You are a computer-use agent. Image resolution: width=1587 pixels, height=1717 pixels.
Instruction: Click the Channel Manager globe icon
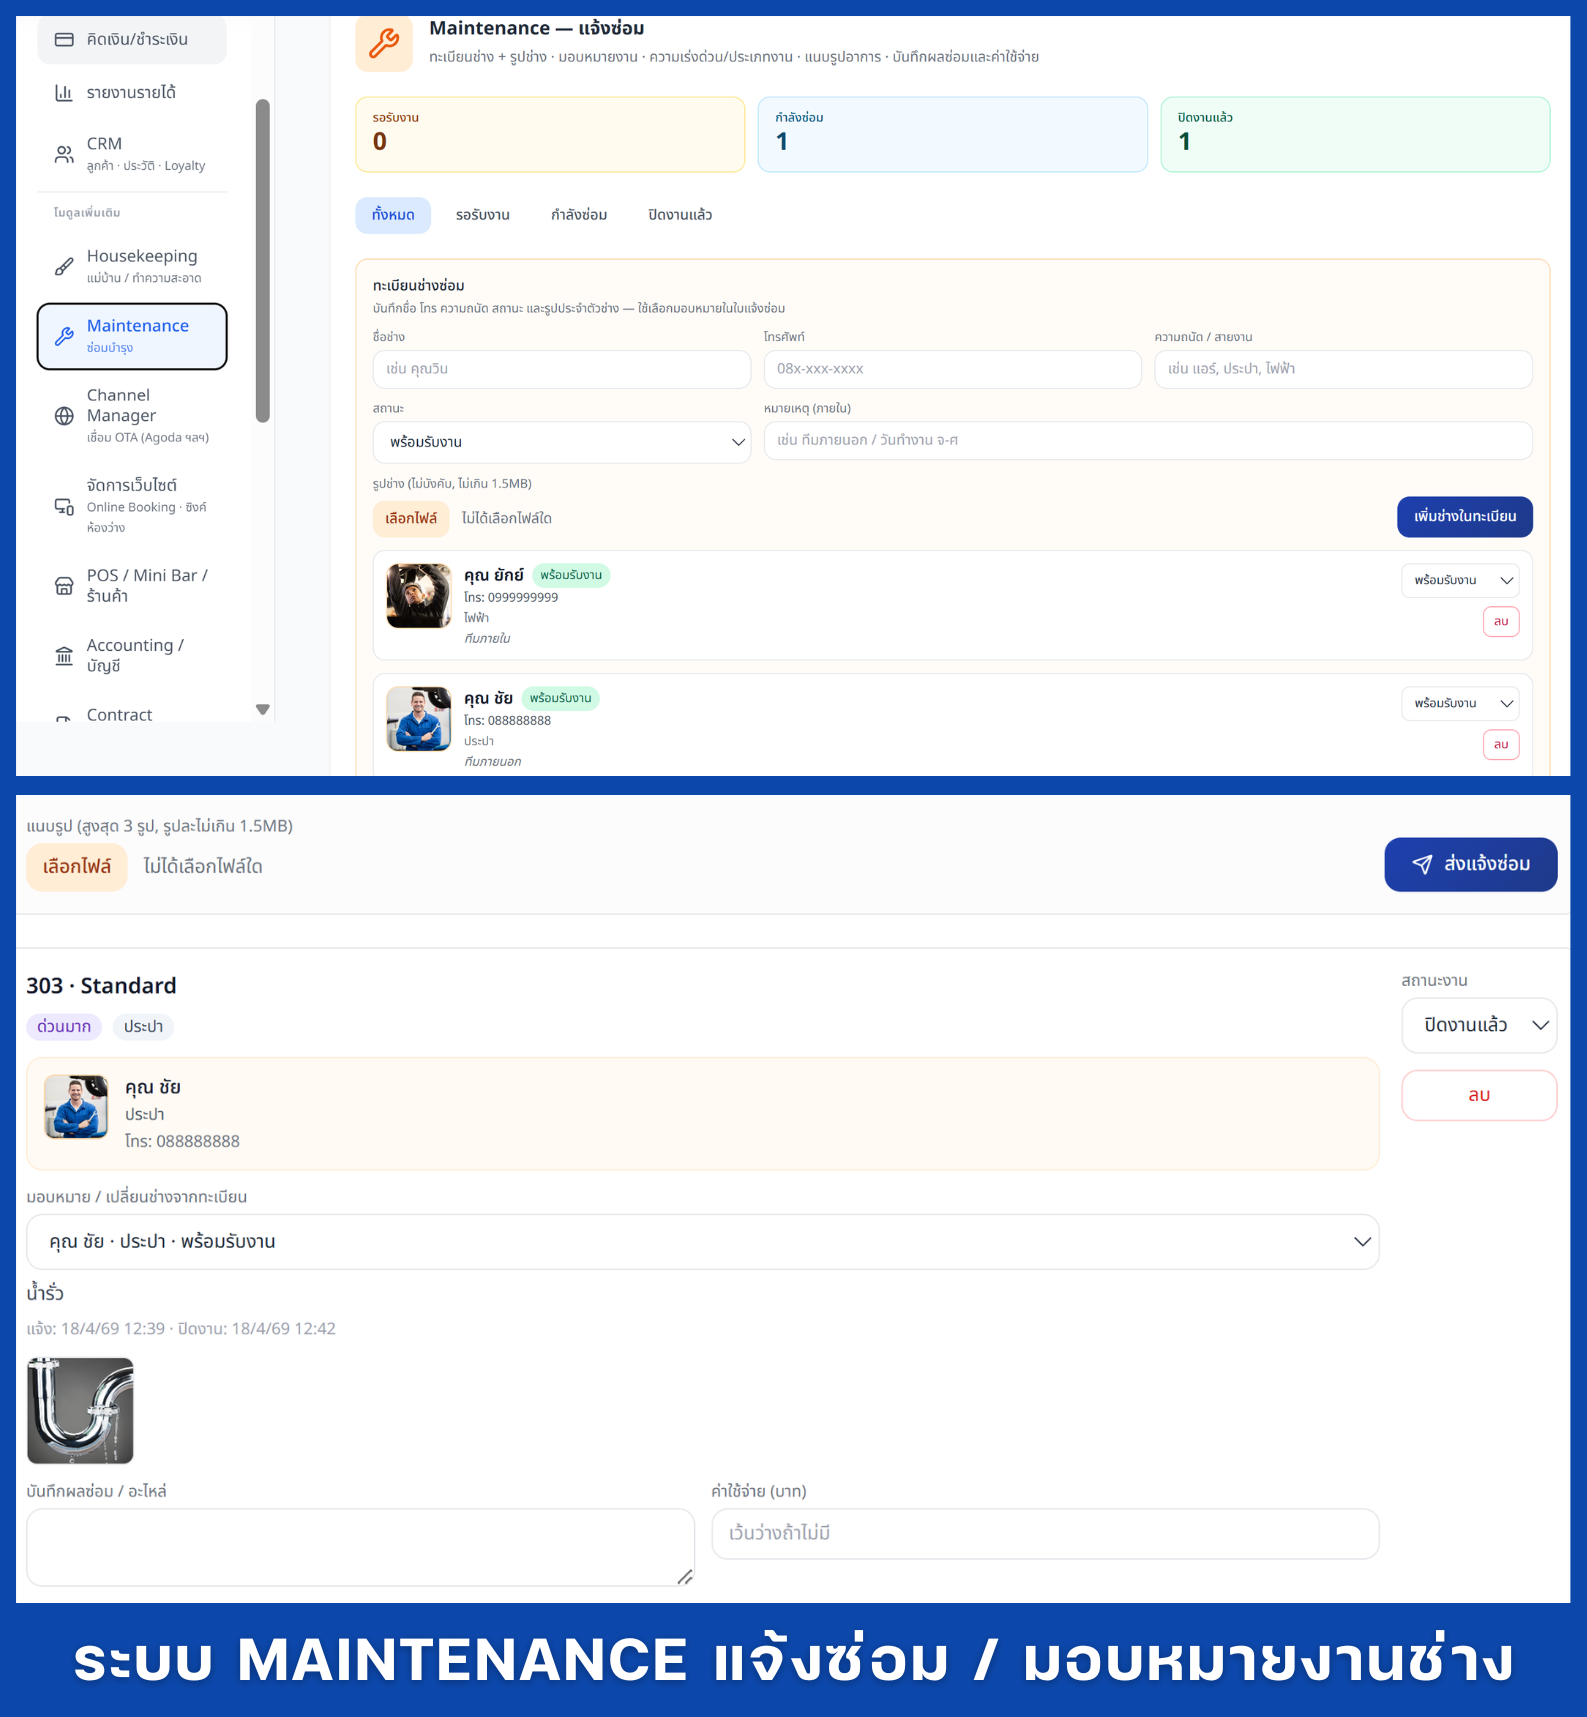pos(64,416)
